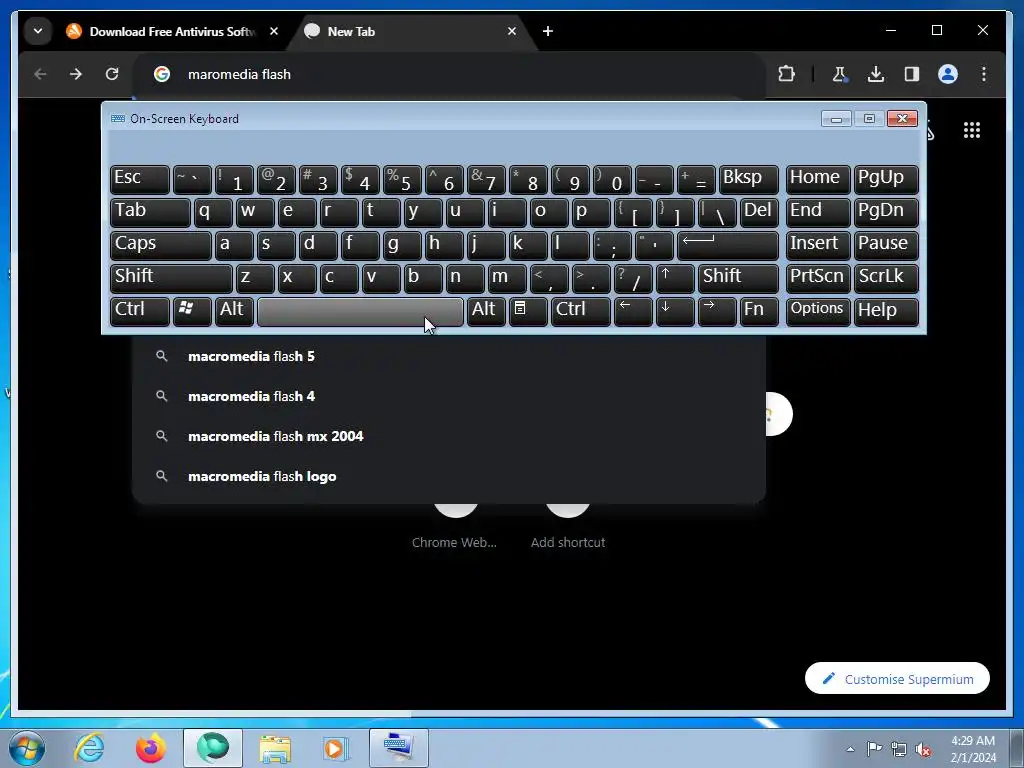Select suggestion macromedia flash 4

[x=449, y=396]
